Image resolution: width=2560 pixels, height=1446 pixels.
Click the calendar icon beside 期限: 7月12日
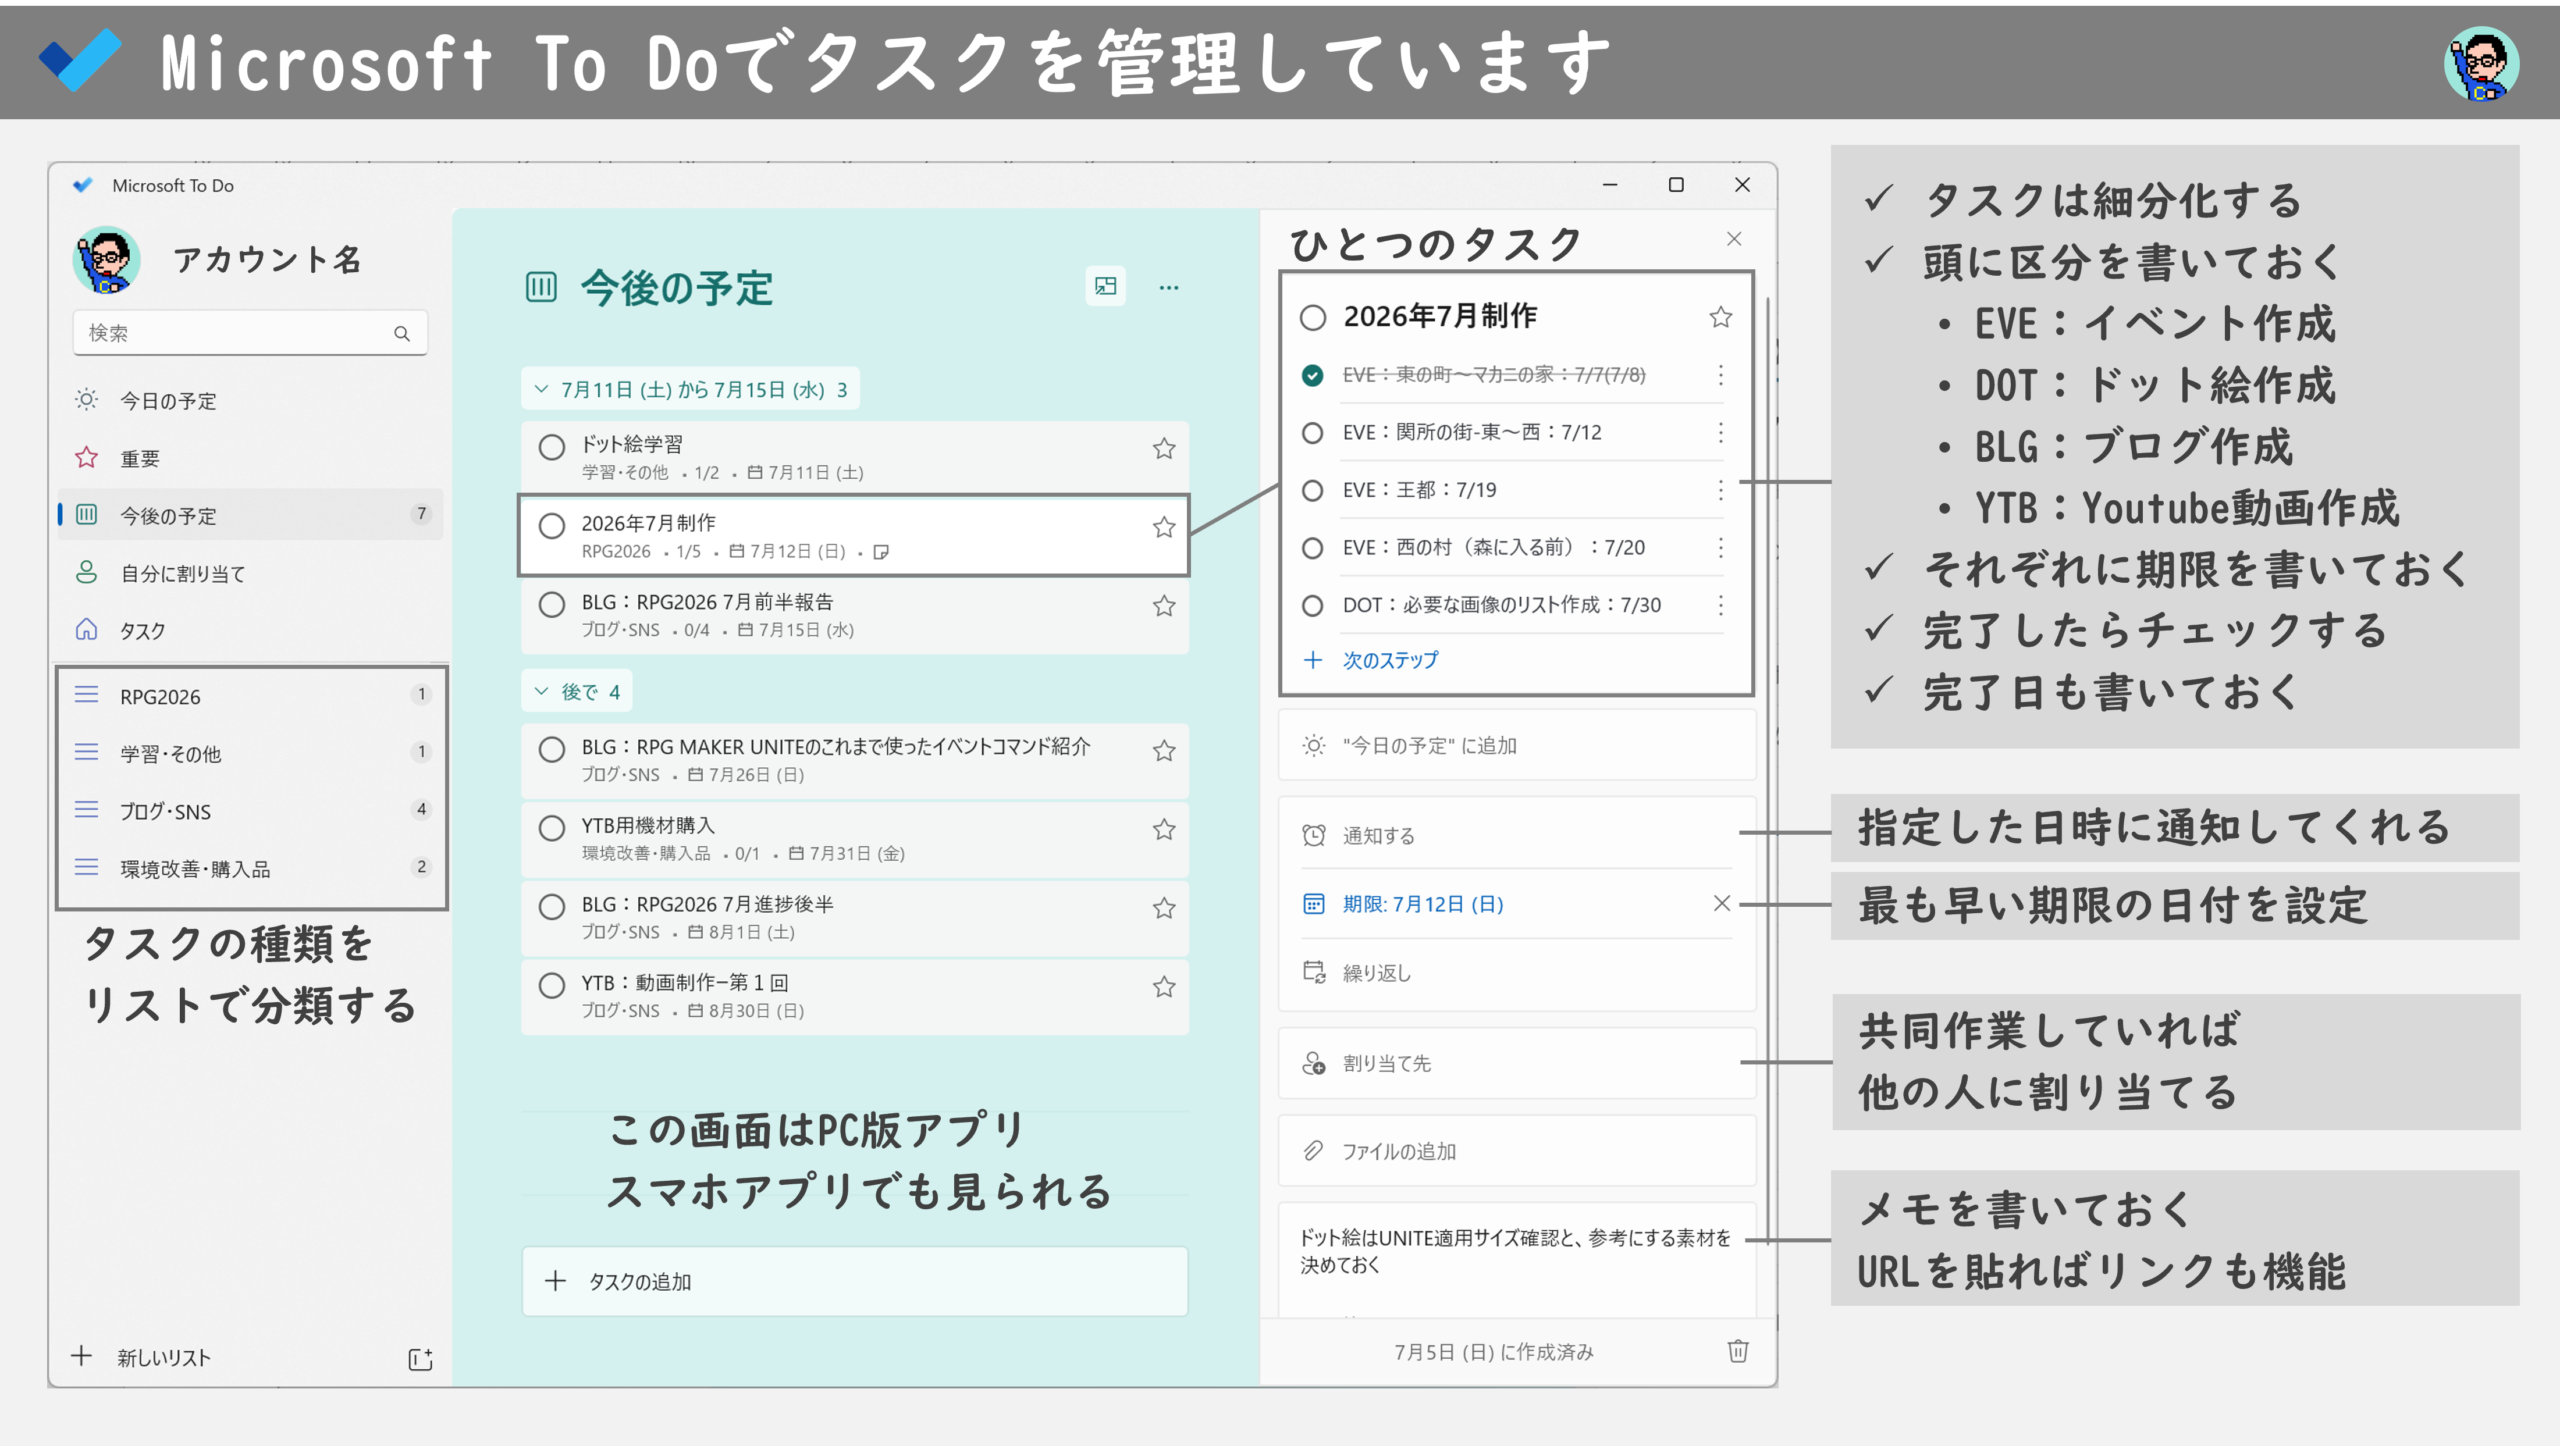tap(1313, 905)
